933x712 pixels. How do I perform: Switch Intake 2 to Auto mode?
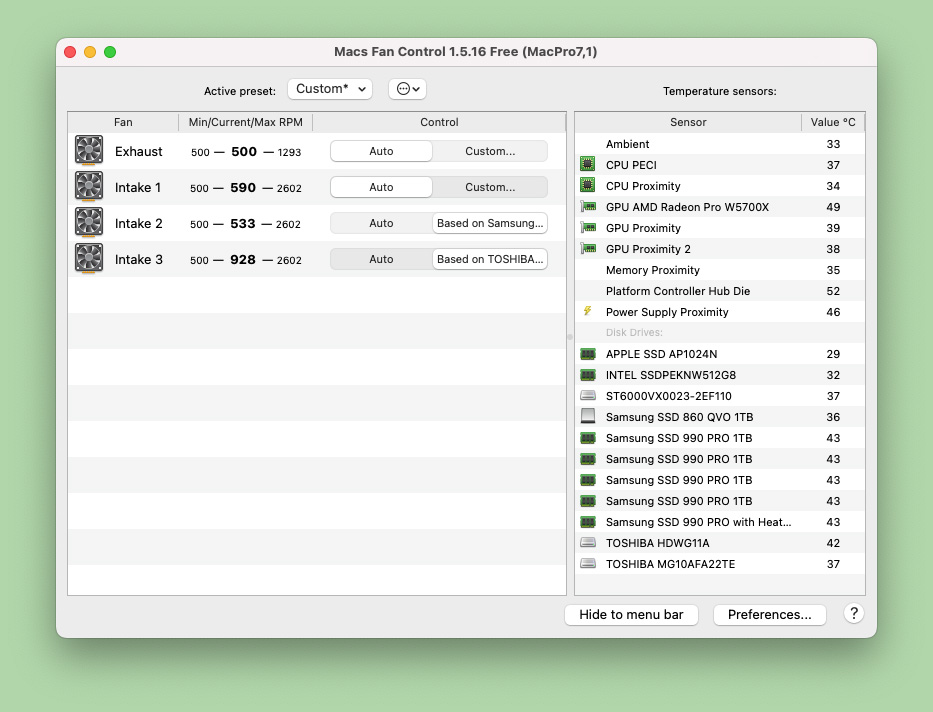coord(381,223)
